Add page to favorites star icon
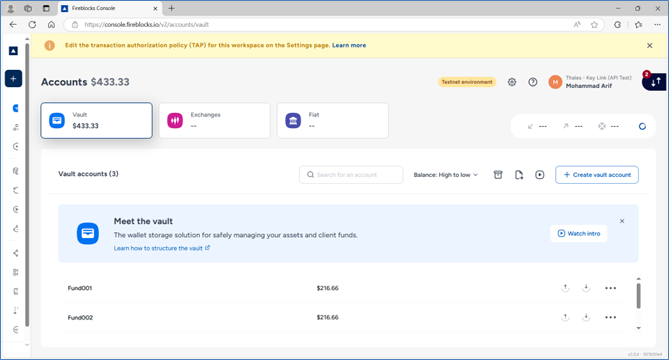This screenshot has width=669, height=360. click(x=594, y=25)
